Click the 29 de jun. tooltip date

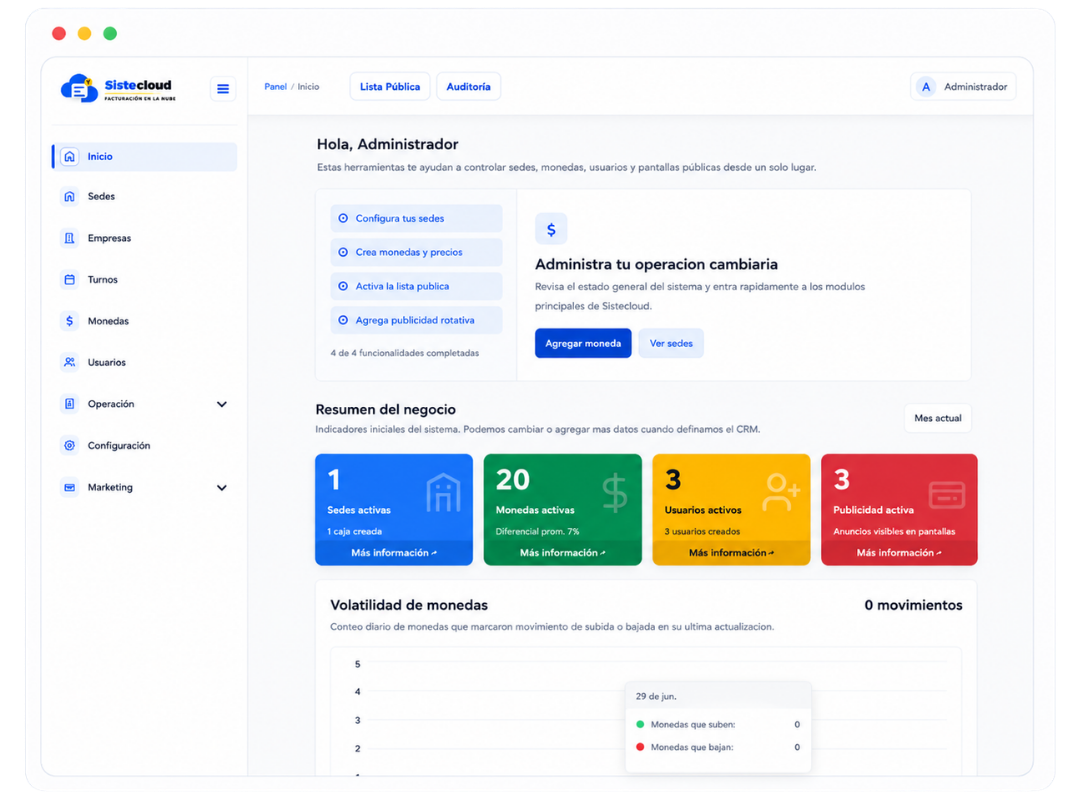point(656,697)
